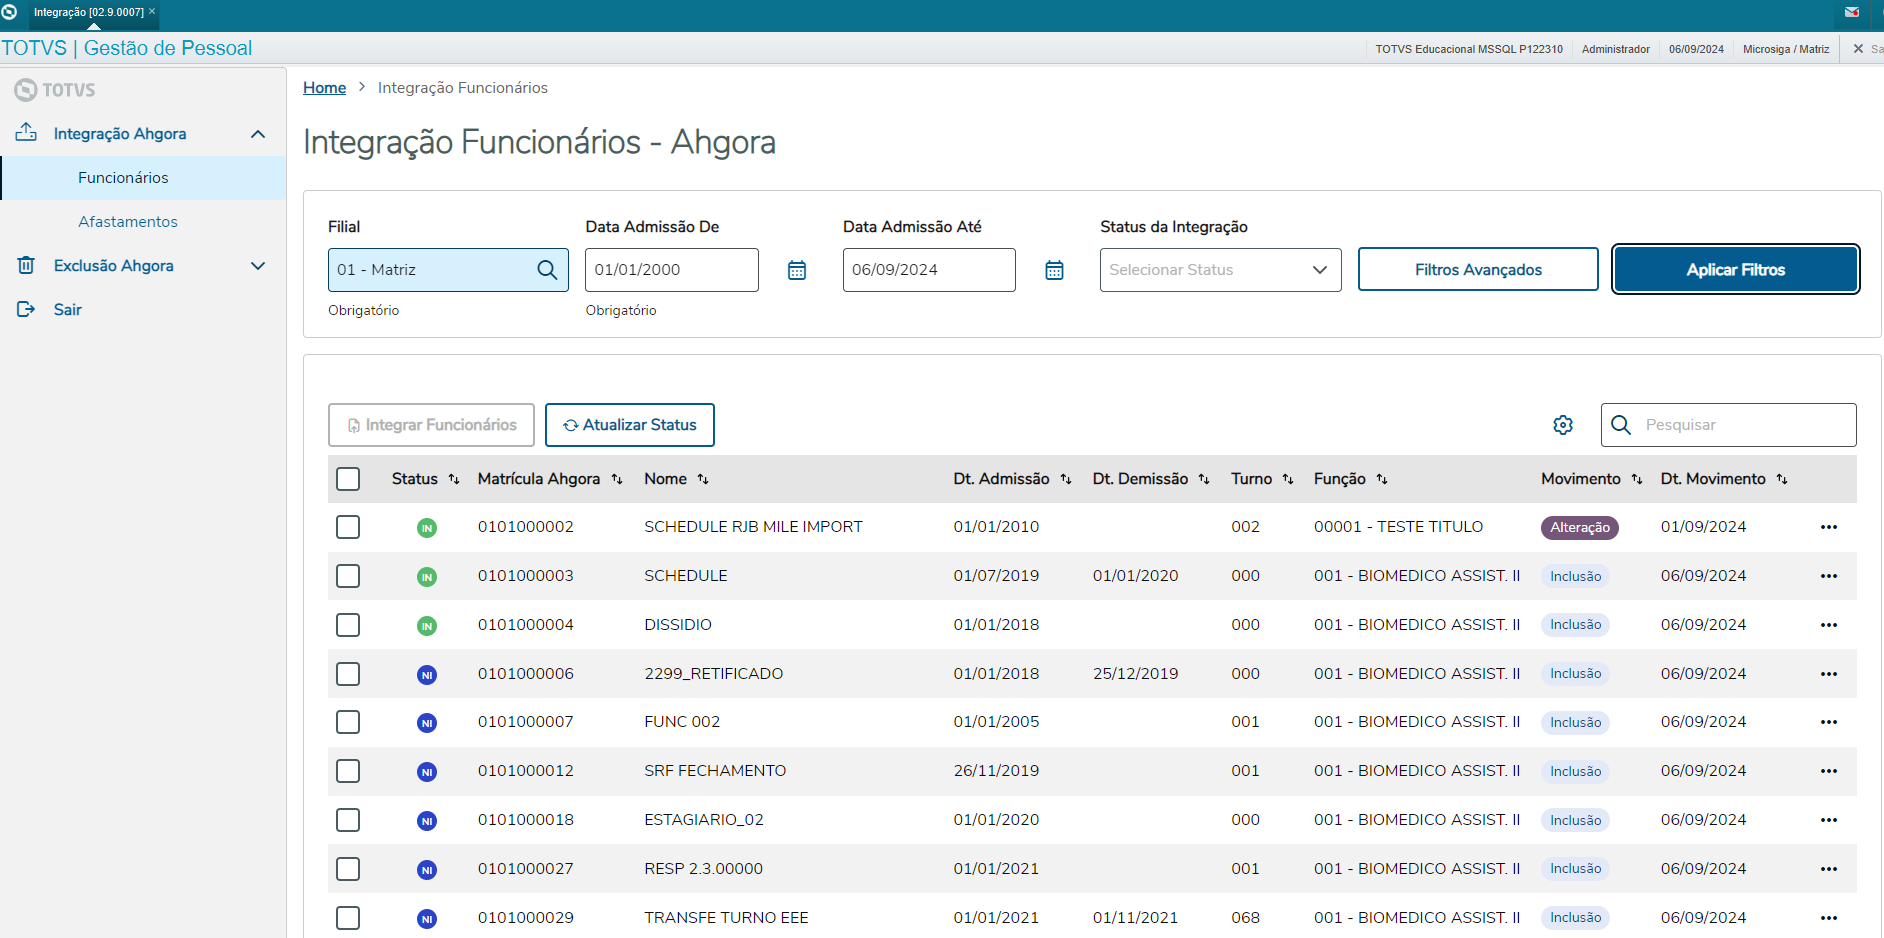Sort table by Status column

[454, 479]
